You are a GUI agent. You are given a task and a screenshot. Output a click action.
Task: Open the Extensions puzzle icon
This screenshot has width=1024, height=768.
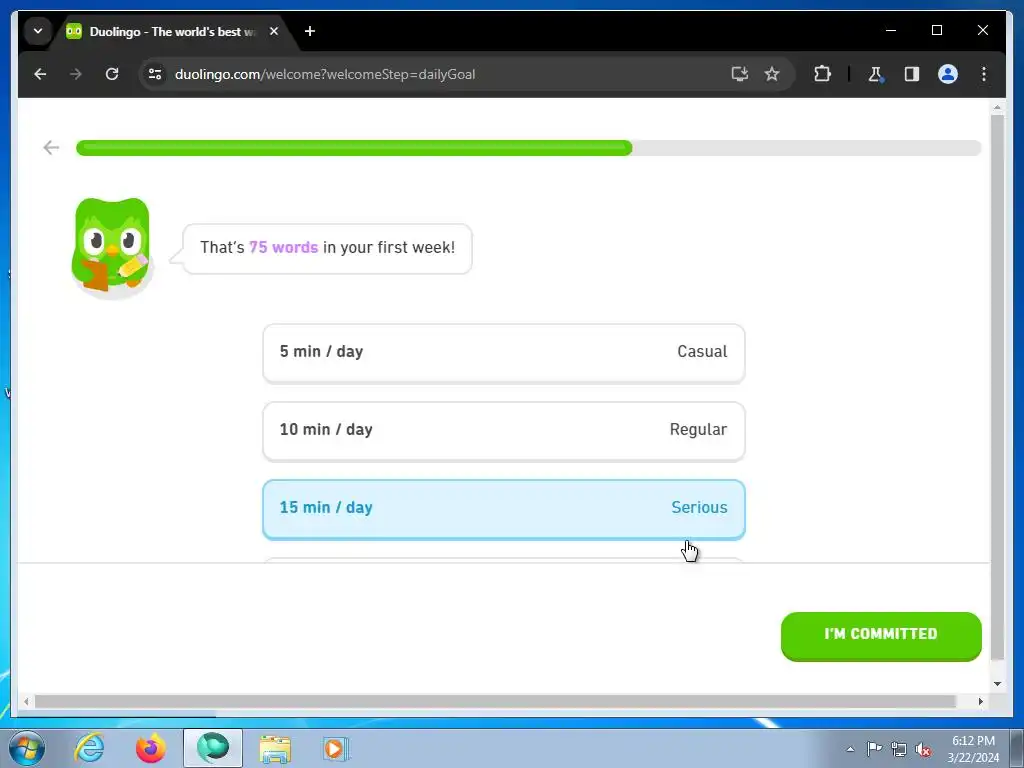(x=822, y=74)
